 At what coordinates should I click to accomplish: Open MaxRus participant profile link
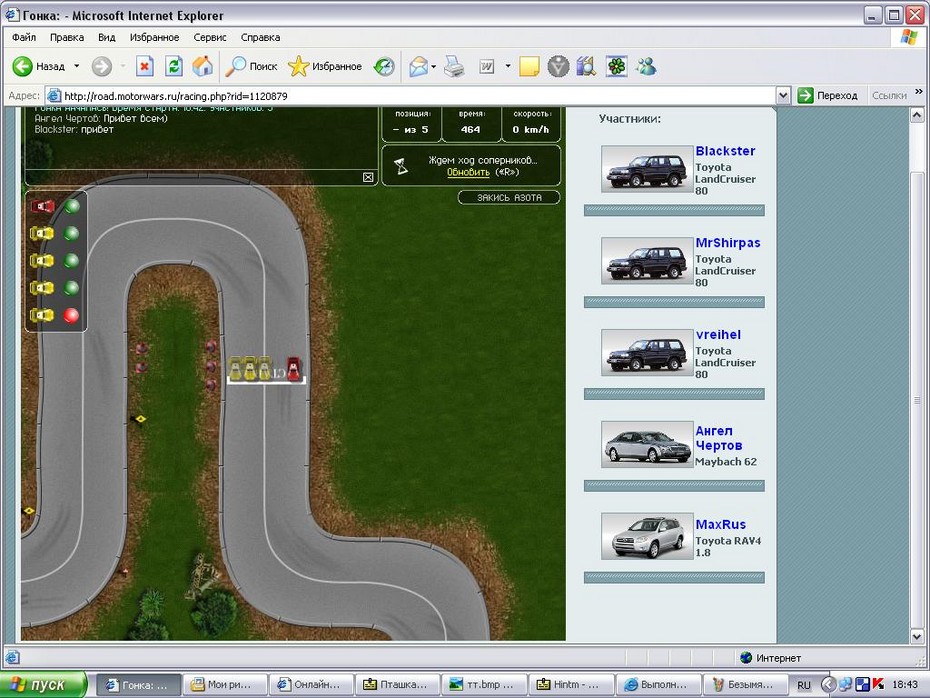pos(721,524)
